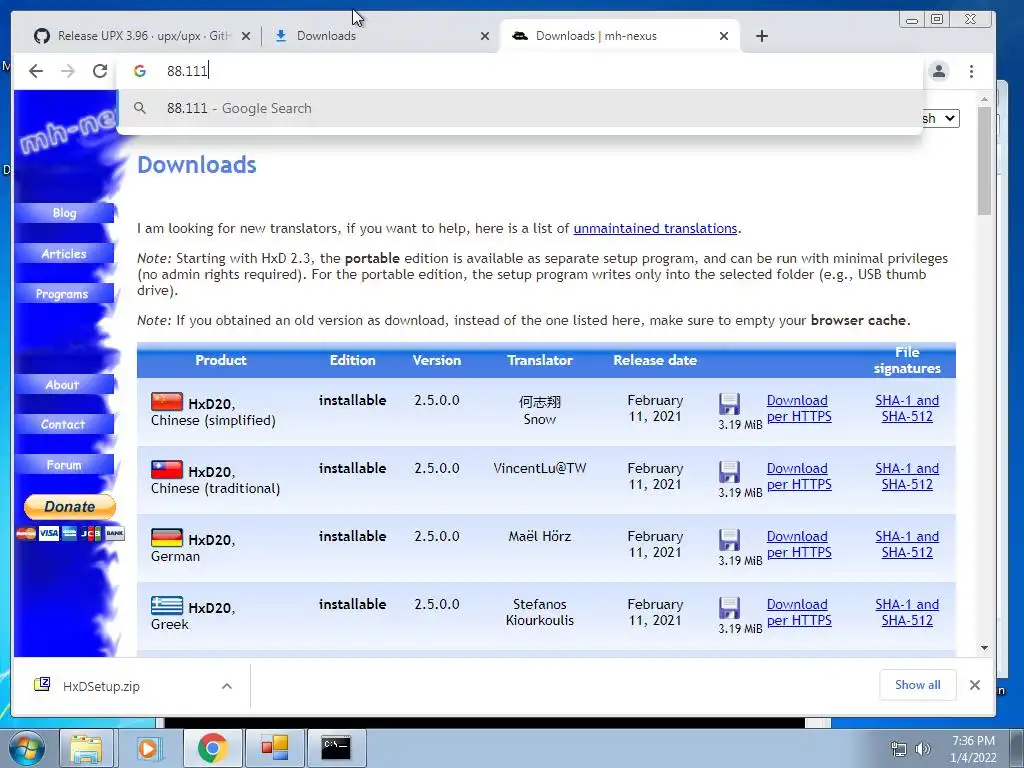This screenshot has width=1024, height=768.
Task: Open SHA-1 and SHA-512 for Chinese traditional
Action: pyautogui.click(x=906, y=476)
